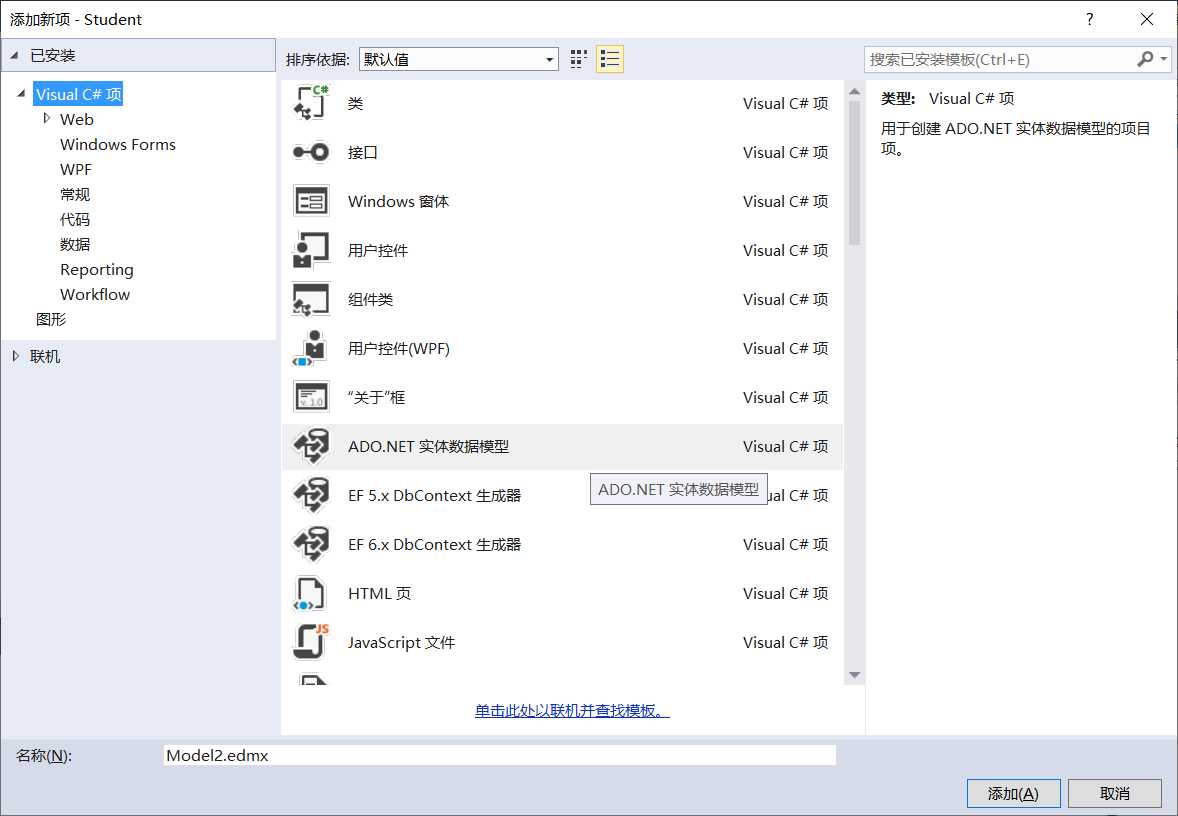Select the "关于"框 template icon
Viewport: 1178px width, 816px height.
point(311,397)
